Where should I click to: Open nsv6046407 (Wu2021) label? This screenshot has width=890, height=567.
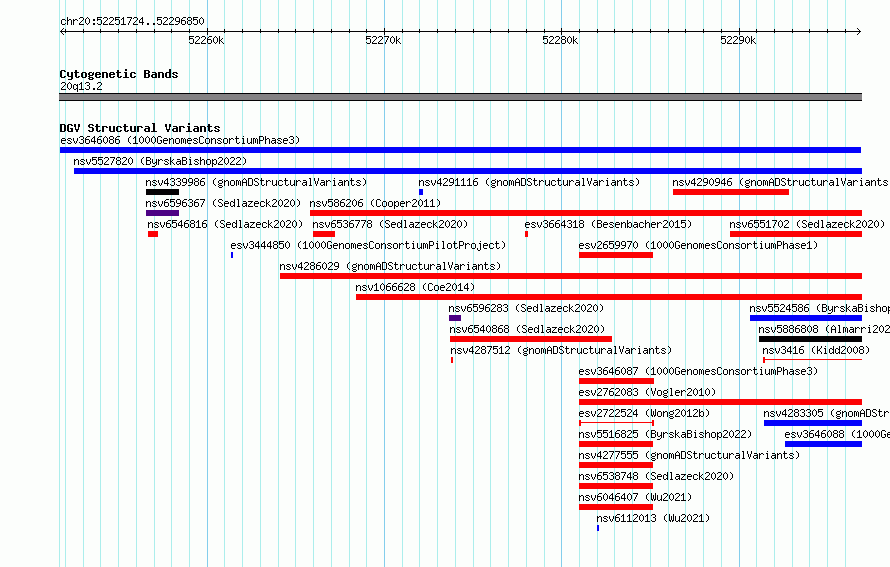(636, 497)
